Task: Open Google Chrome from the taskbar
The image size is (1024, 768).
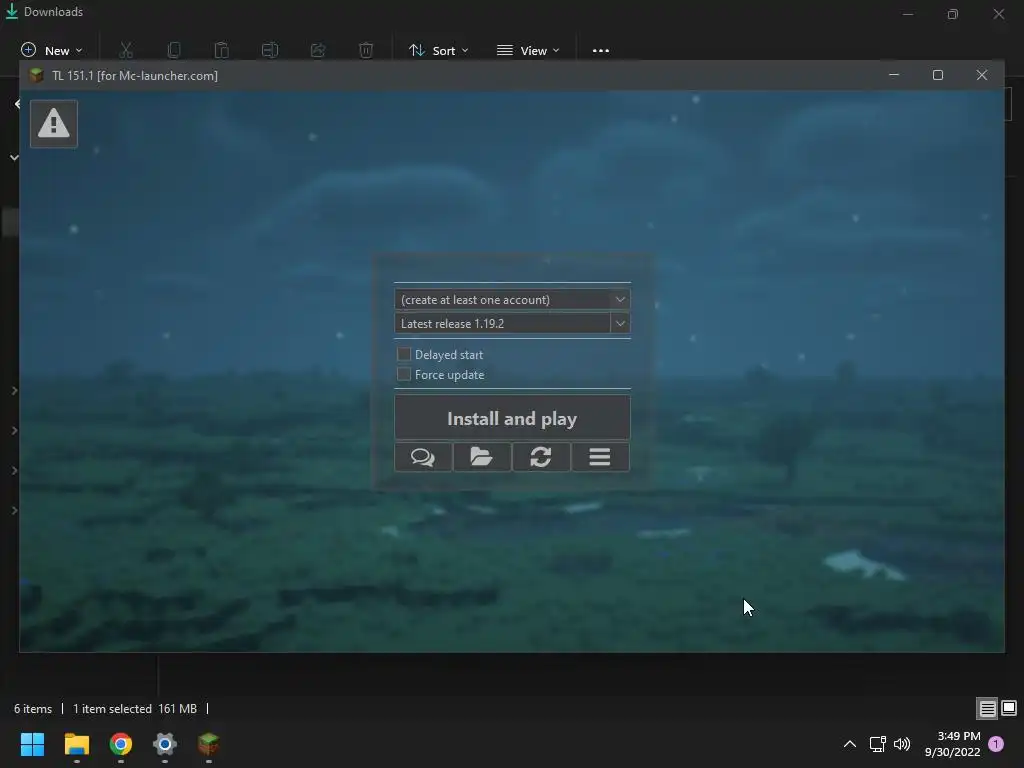Action: click(x=121, y=744)
